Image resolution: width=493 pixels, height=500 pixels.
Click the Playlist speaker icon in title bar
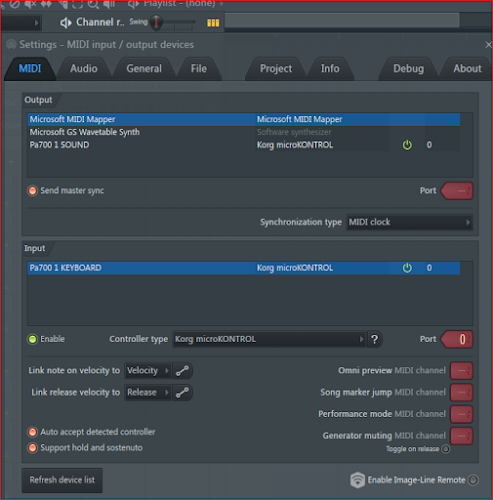pos(134,4)
